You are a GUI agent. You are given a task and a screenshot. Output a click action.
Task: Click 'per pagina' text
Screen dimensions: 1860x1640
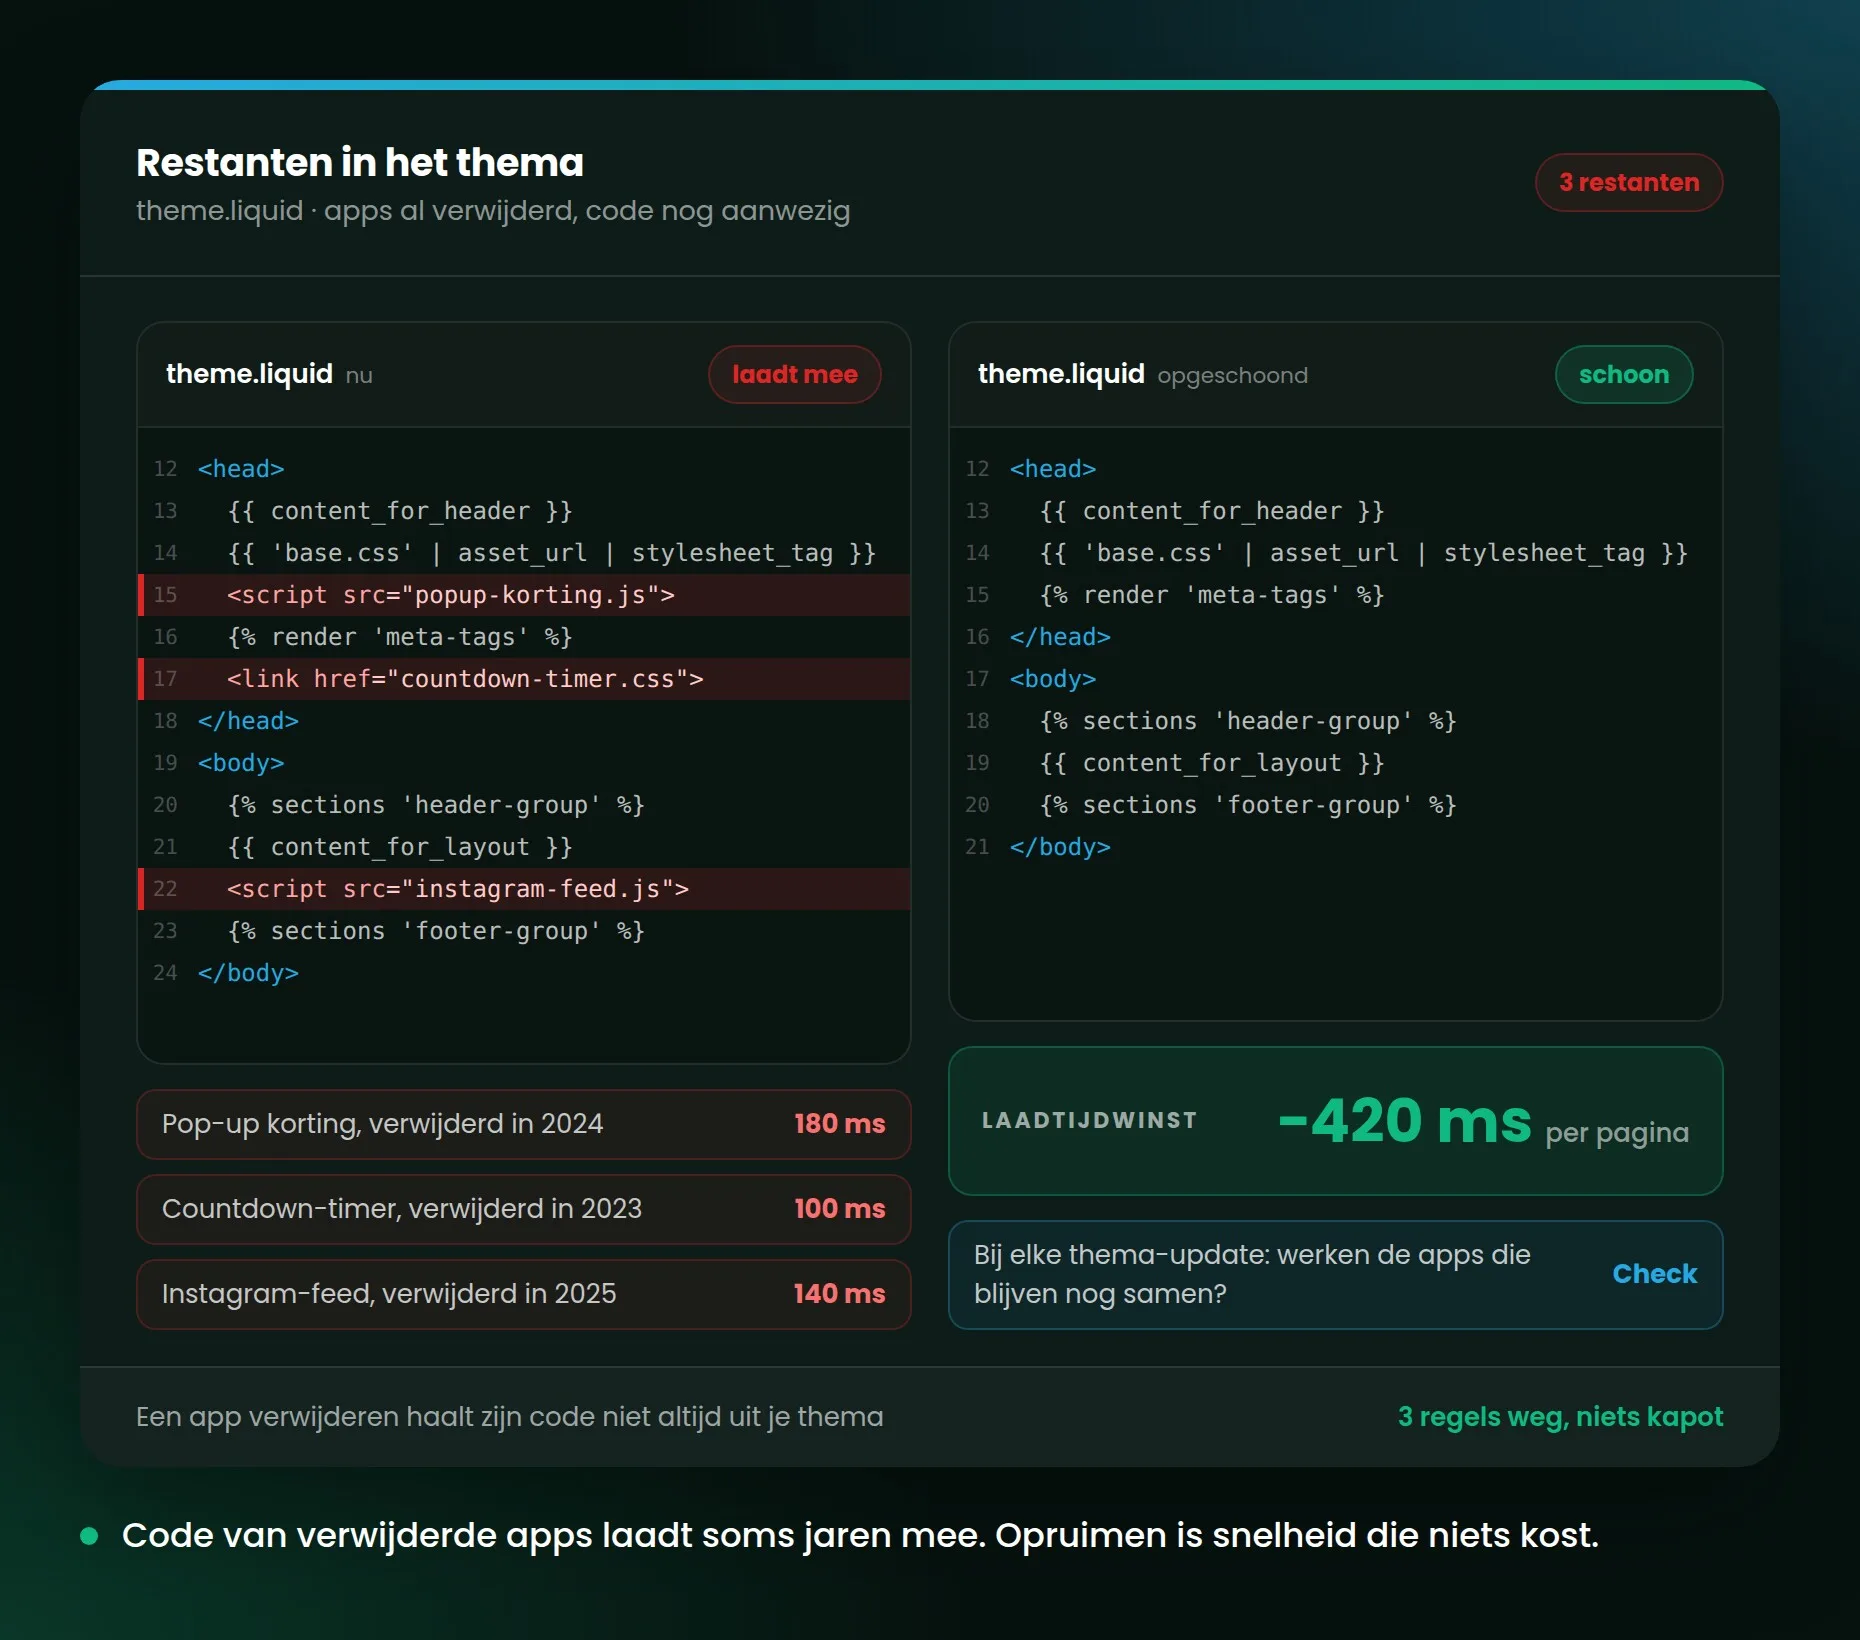pos(1616,1133)
